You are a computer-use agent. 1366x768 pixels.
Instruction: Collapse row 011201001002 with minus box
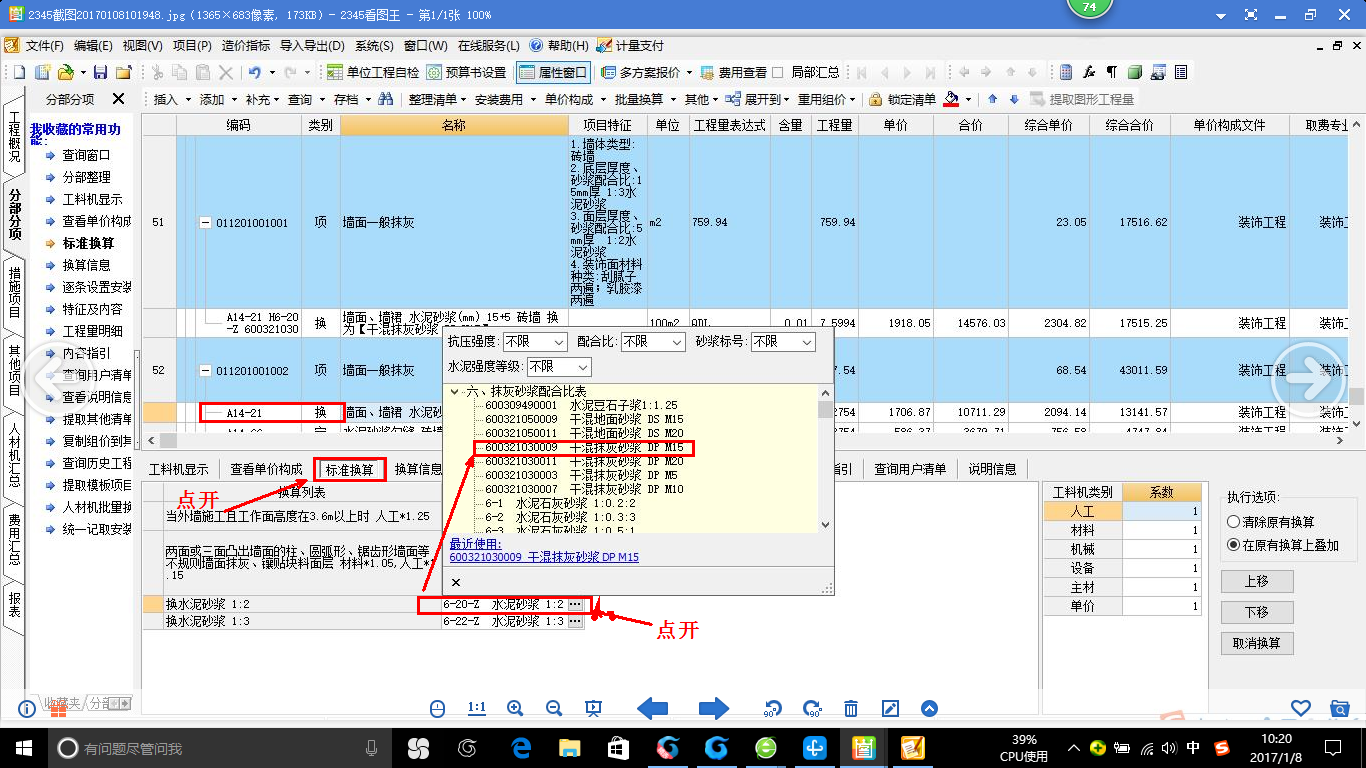pos(206,370)
